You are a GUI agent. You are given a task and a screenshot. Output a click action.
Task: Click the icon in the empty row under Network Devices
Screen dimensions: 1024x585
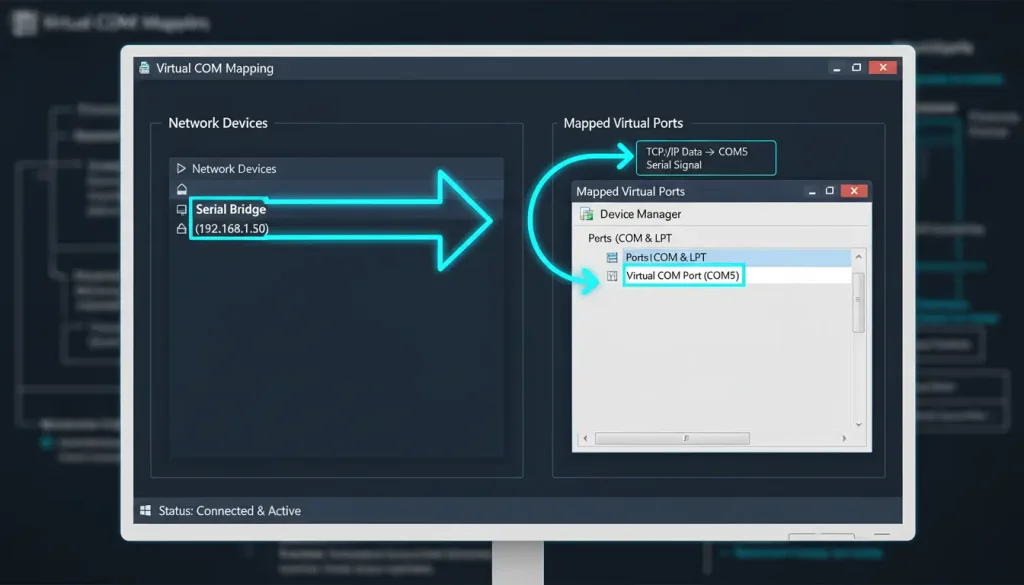(181, 189)
